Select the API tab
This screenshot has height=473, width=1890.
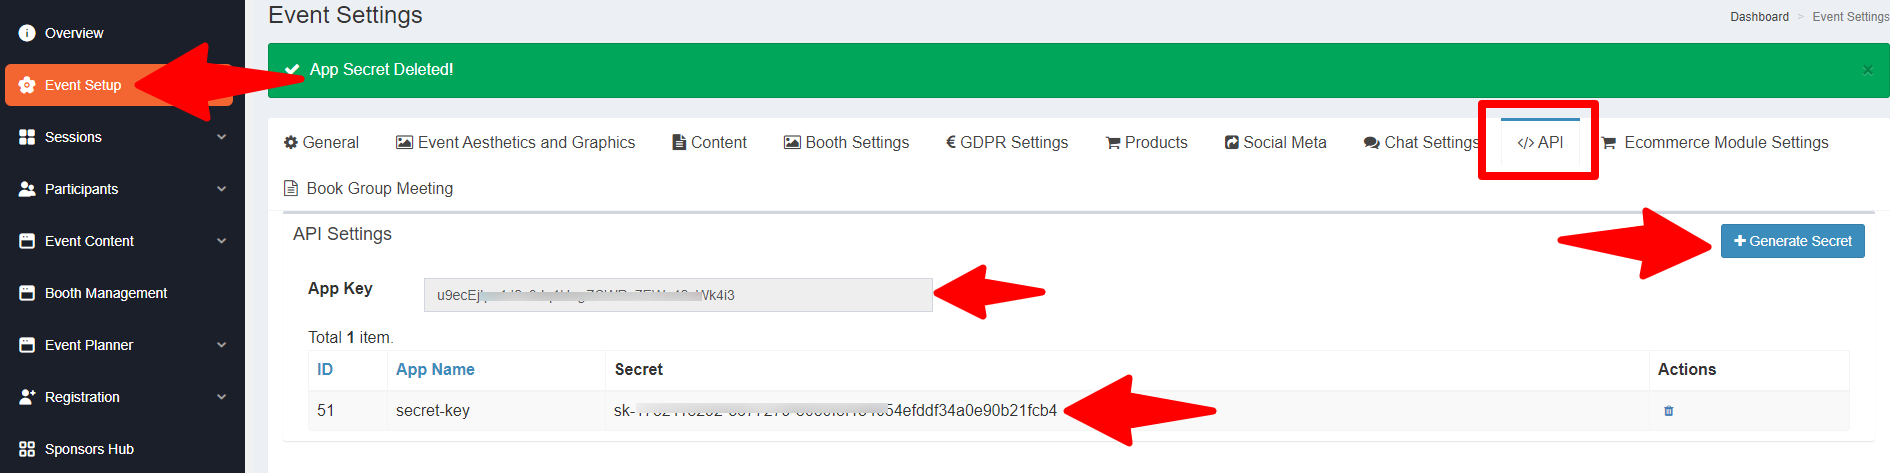click(1540, 143)
